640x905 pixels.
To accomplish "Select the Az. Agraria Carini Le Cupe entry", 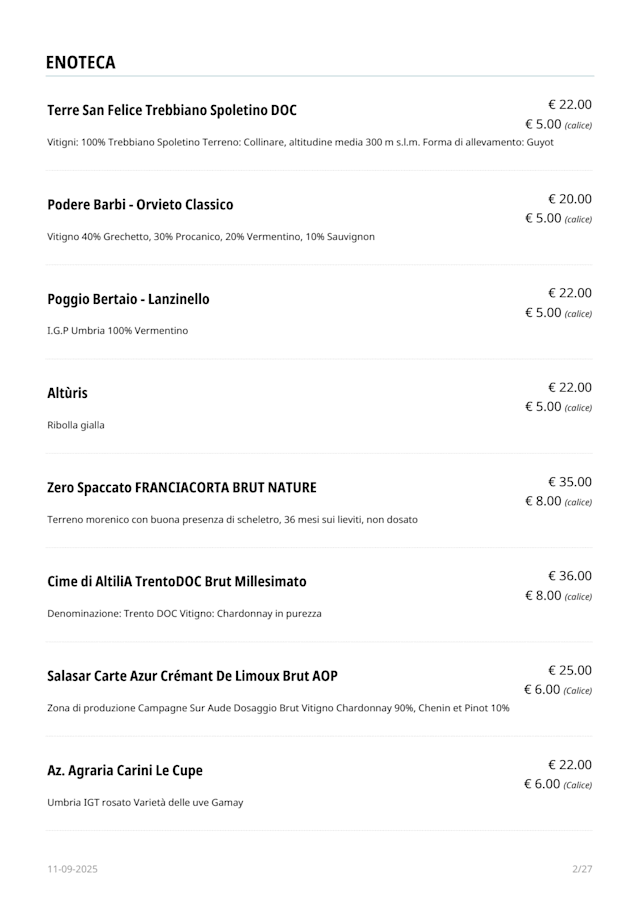I will pos(125,771).
